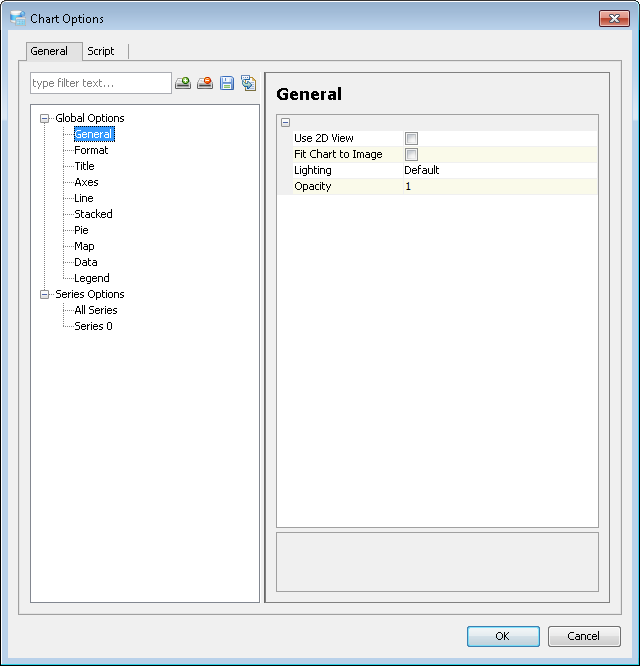The width and height of the screenshot is (640, 666).
Task: Select All Series under Series Options
Action: click(x=96, y=310)
